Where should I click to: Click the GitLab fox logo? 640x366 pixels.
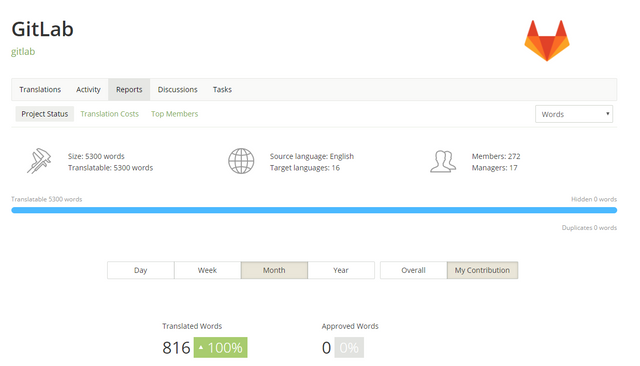click(x=547, y=40)
